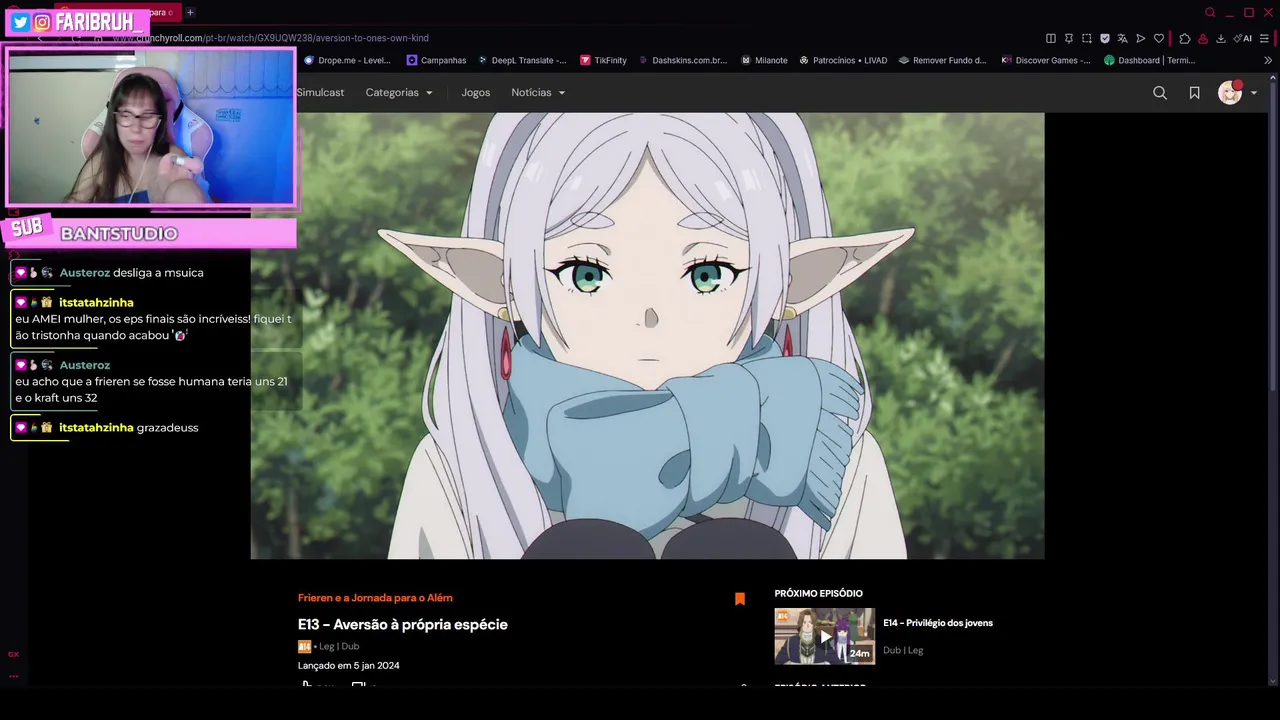The height and width of the screenshot is (720, 1280).
Task: Open Patrocínios LIVAD bookmark
Action: (843, 60)
